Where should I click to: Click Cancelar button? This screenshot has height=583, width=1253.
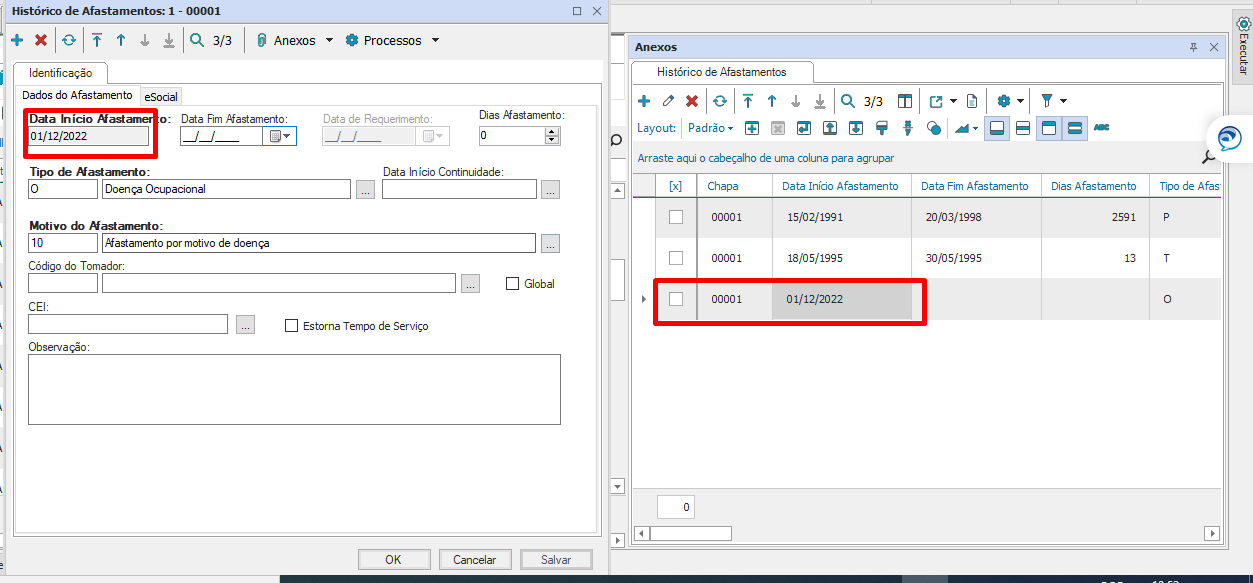(x=475, y=560)
